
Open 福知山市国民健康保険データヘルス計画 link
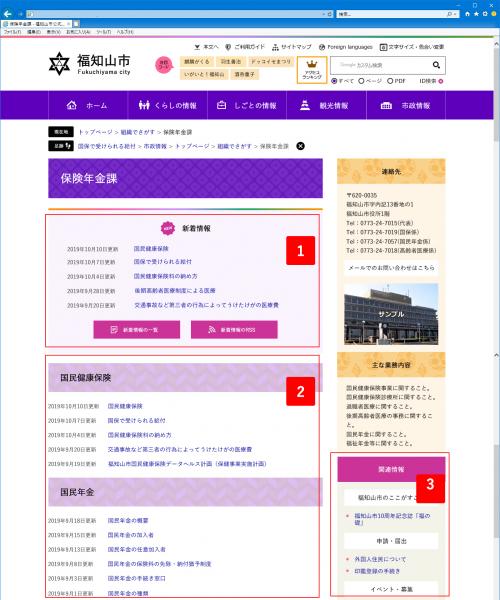[187, 464]
